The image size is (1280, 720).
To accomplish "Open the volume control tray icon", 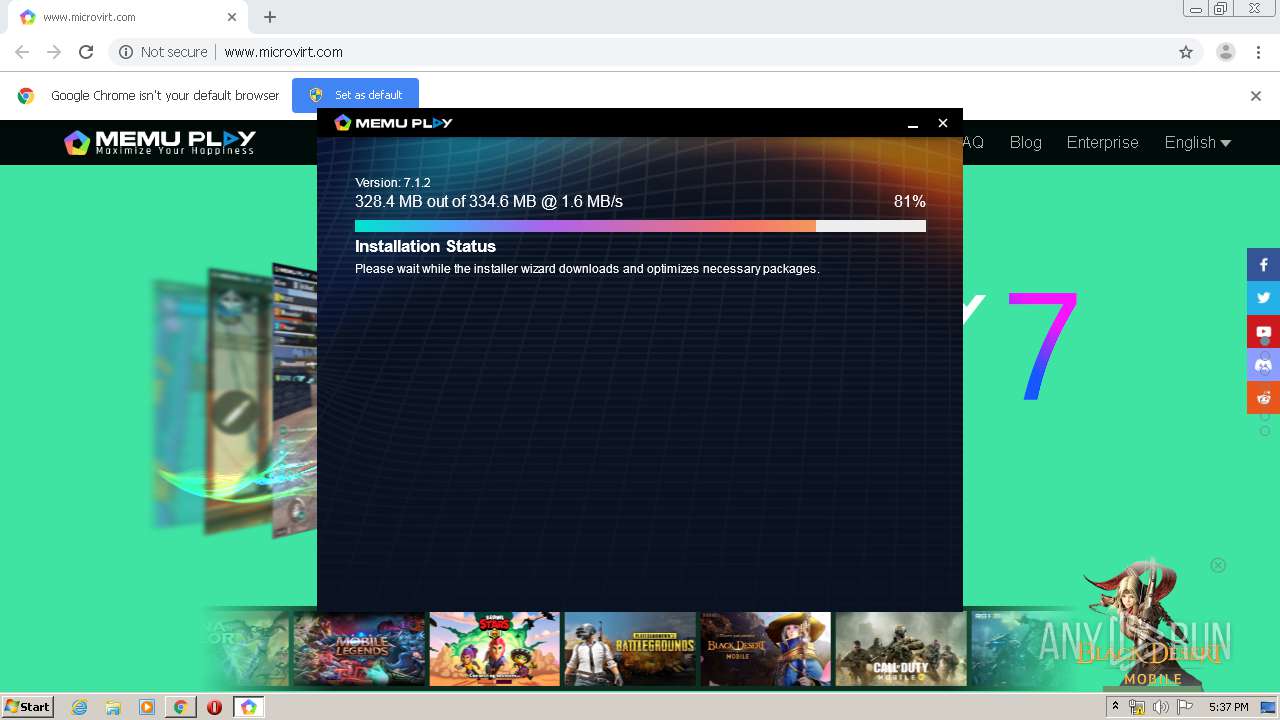I will click(x=1160, y=707).
